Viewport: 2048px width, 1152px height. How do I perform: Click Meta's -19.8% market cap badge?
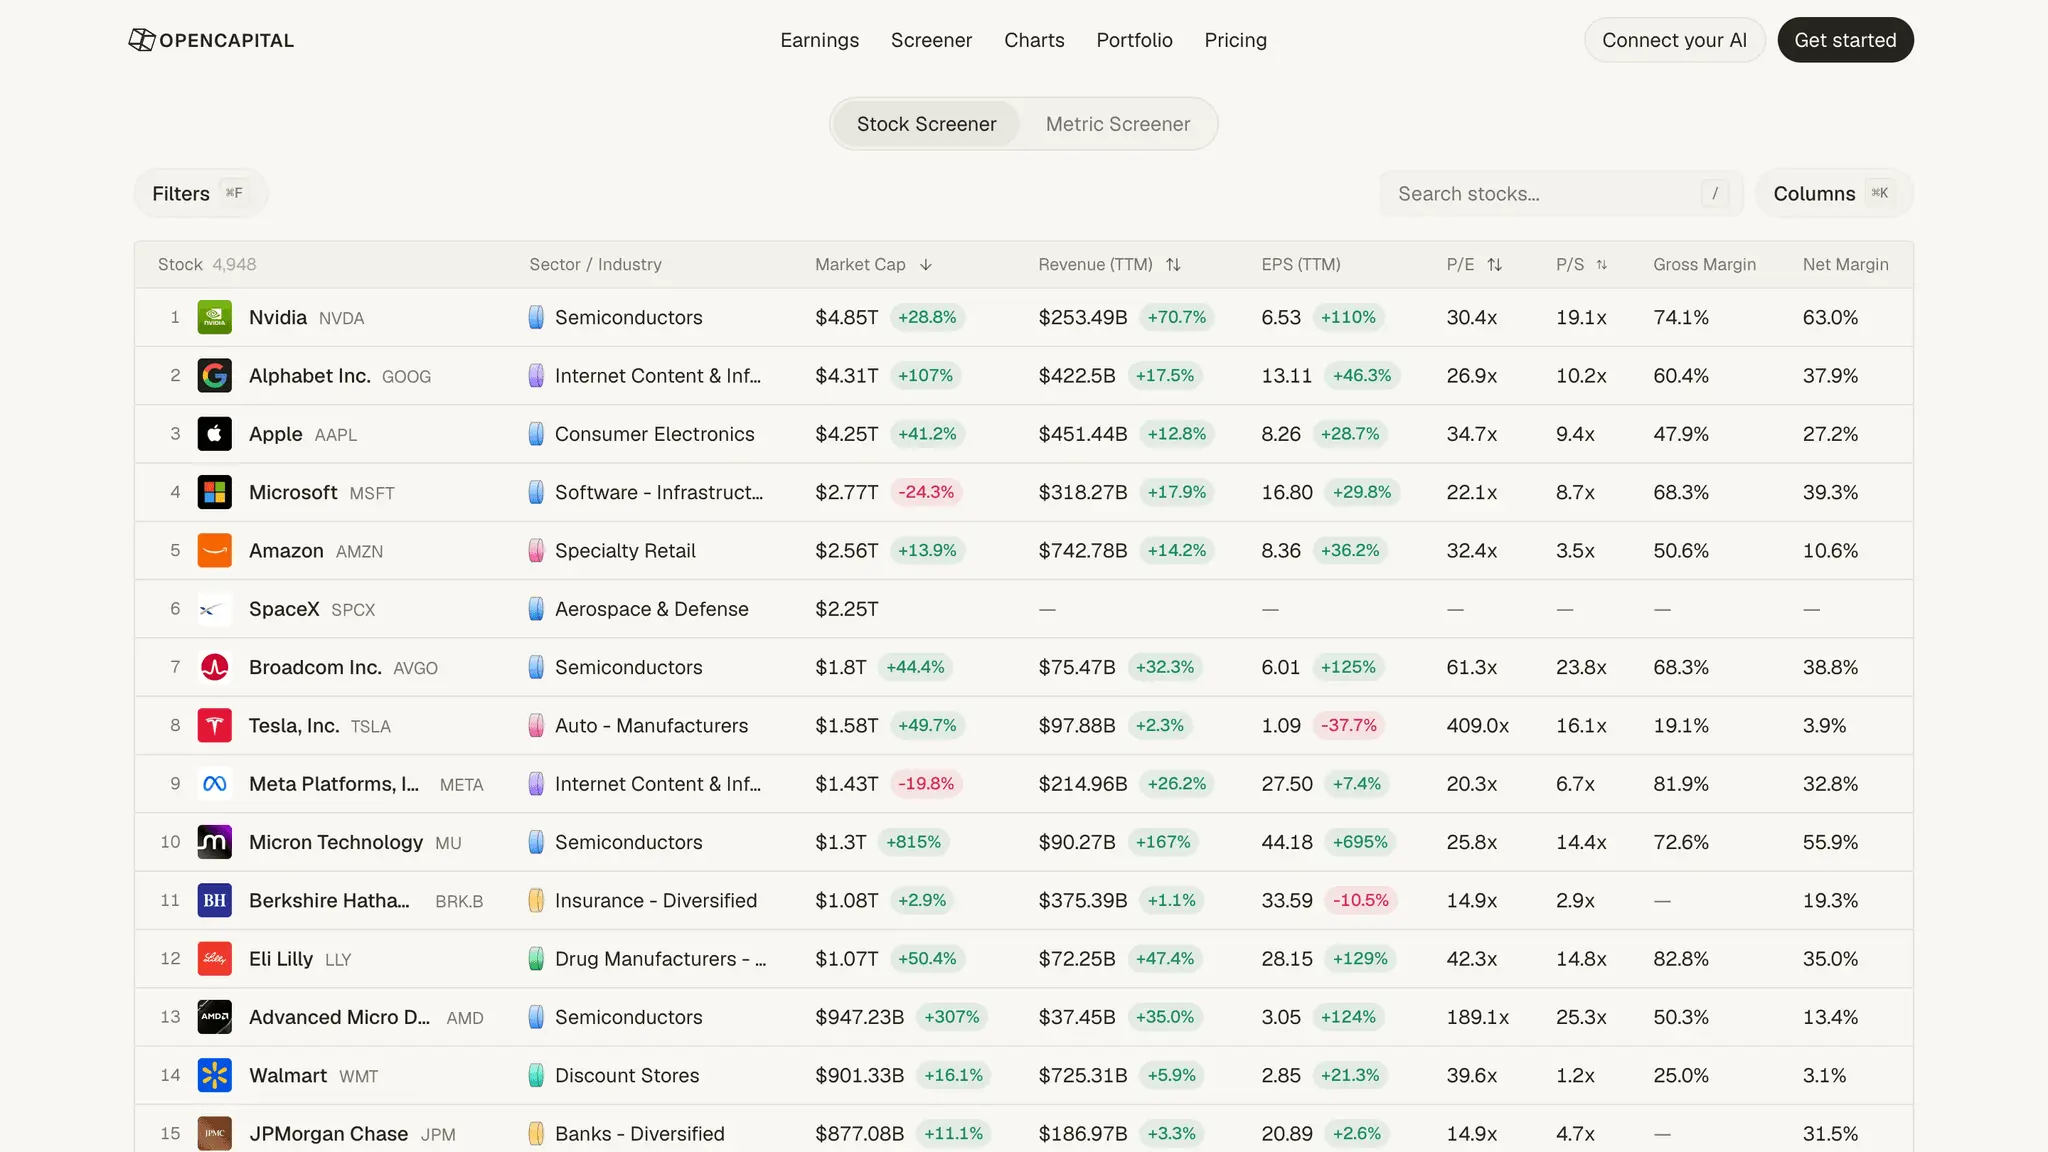[x=926, y=784]
